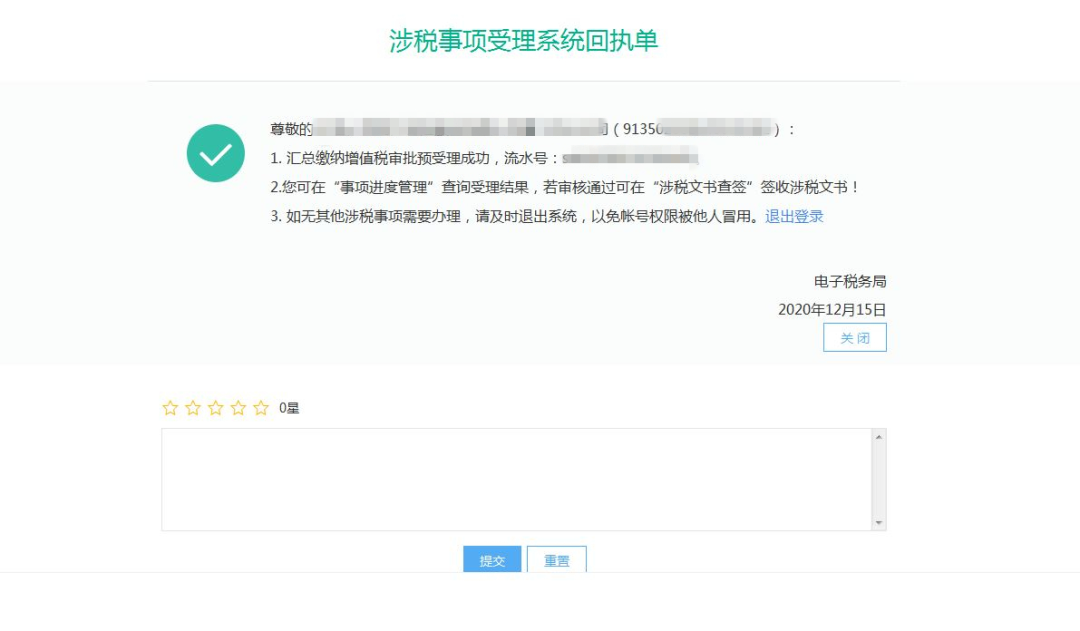This screenshot has height=631, width=1080.
Task: Click the 退出登录 logout link
Action: tap(794, 216)
